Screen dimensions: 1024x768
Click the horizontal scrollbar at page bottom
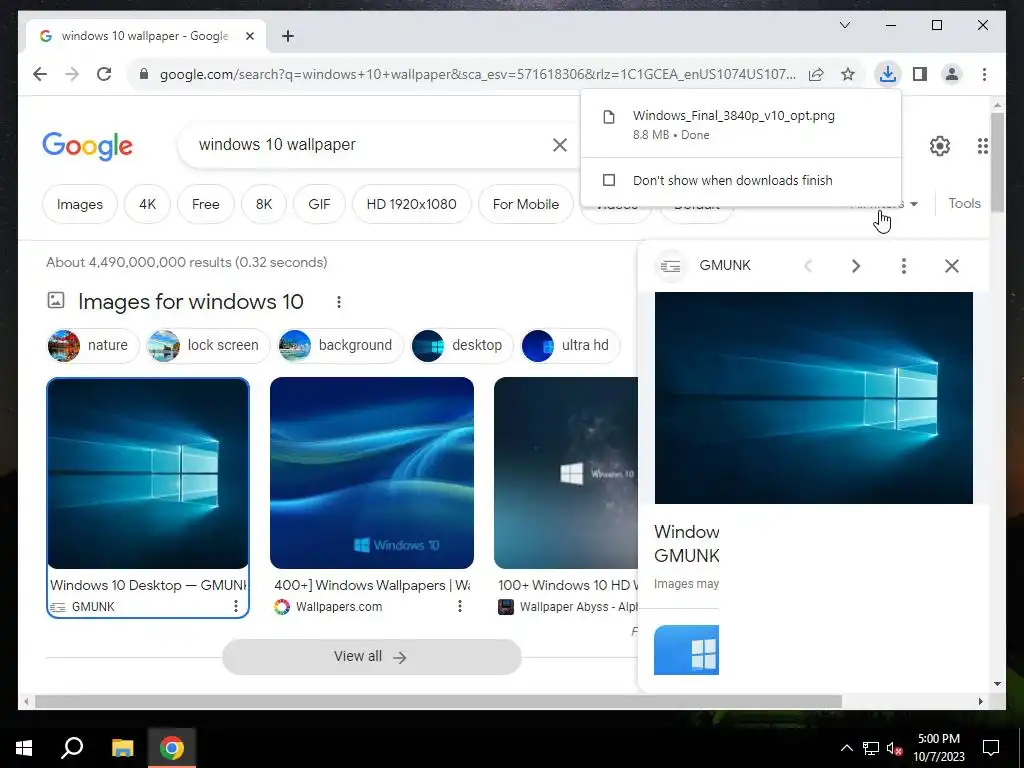pyautogui.click(x=438, y=702)
